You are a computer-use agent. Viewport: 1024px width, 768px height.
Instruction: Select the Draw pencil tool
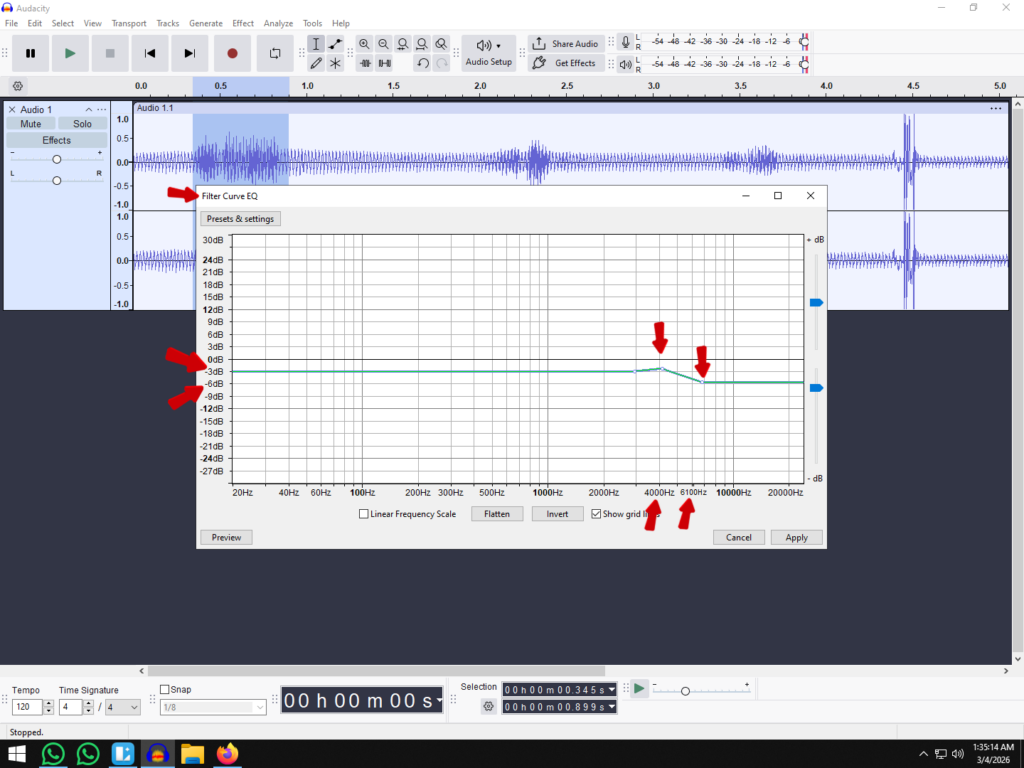click(316, 63)
